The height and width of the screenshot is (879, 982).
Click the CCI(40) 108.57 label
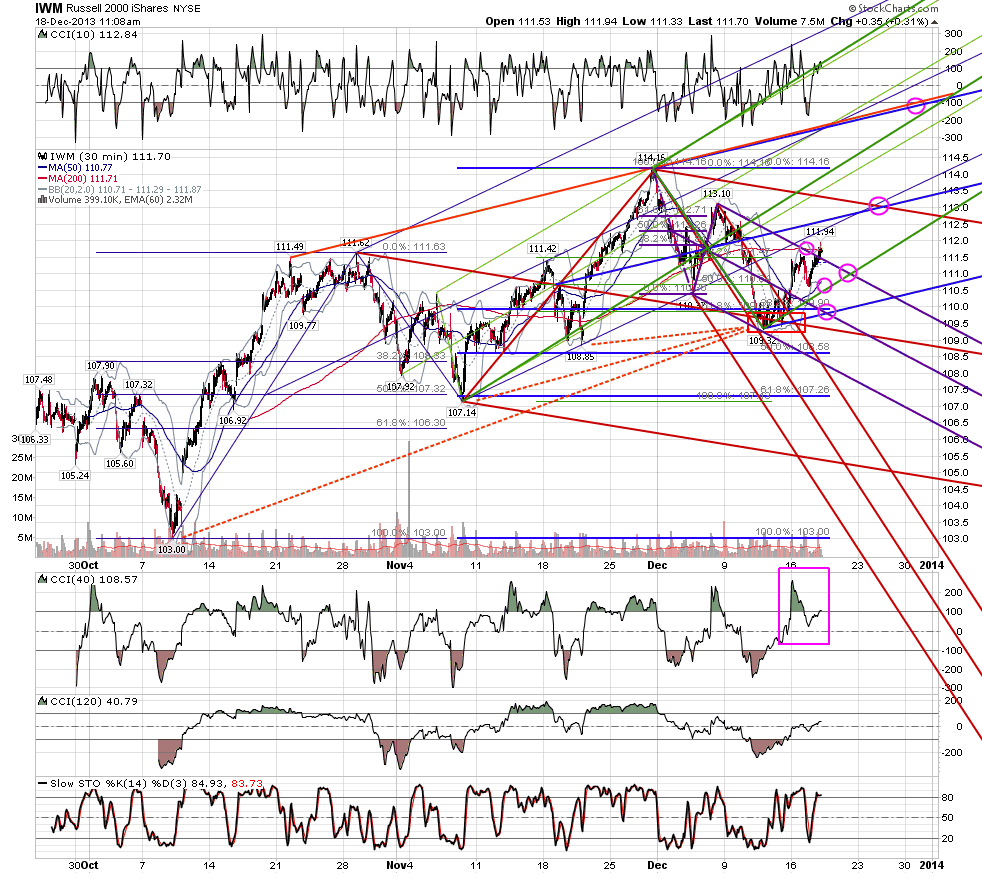[x=94, y=579]
